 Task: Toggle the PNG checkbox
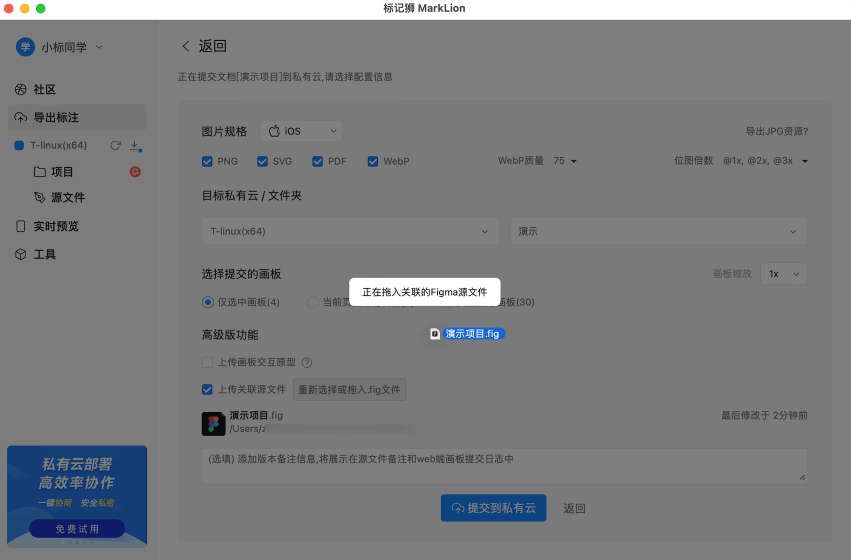click(207, 161)
